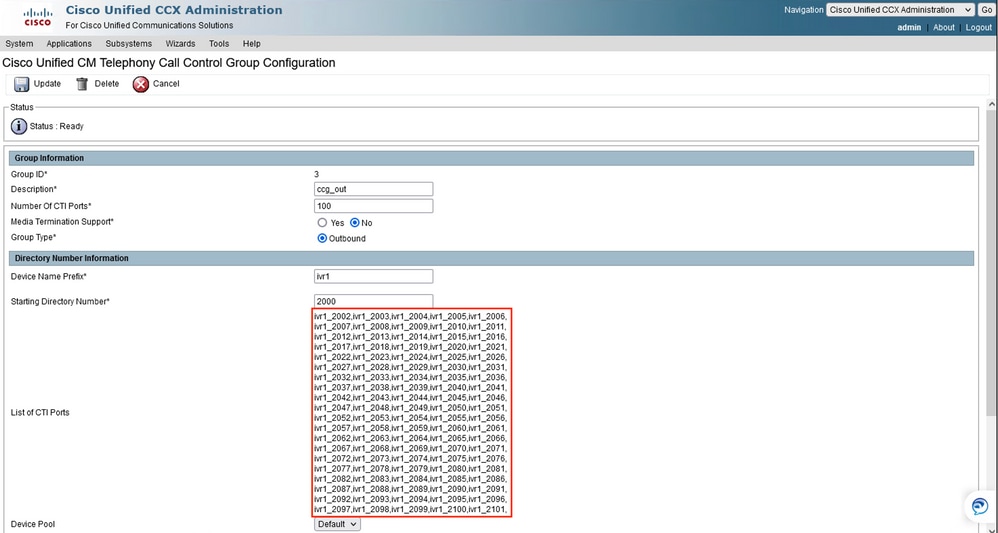998x533 pixels.
Task: Open the Navigation dropdown menu
Action: click(900, 10)
